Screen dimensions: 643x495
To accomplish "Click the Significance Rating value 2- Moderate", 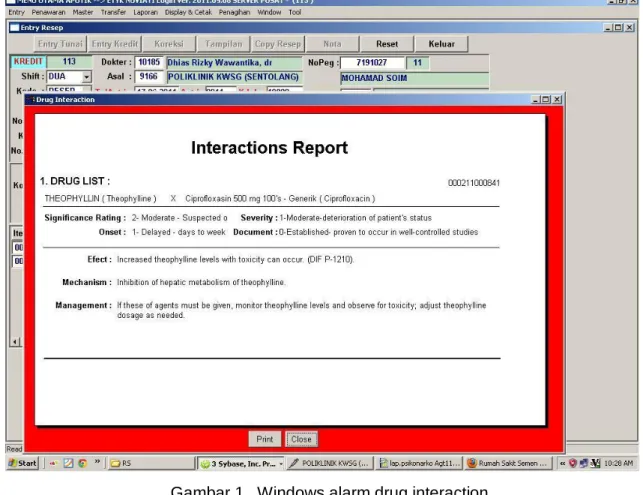I will tap(179, 218).
